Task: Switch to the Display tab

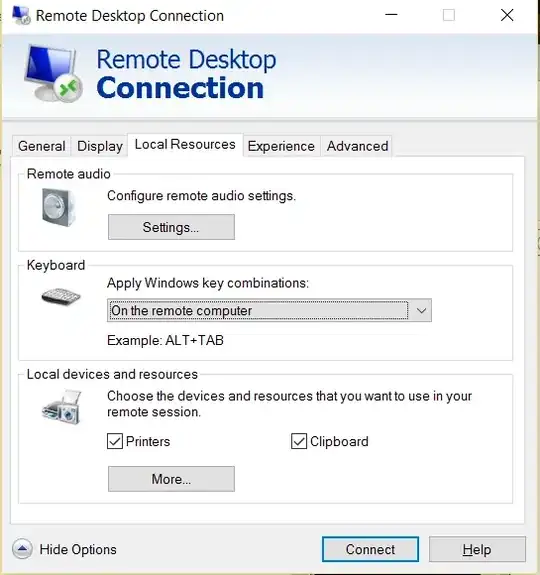Action: point(100,146)
